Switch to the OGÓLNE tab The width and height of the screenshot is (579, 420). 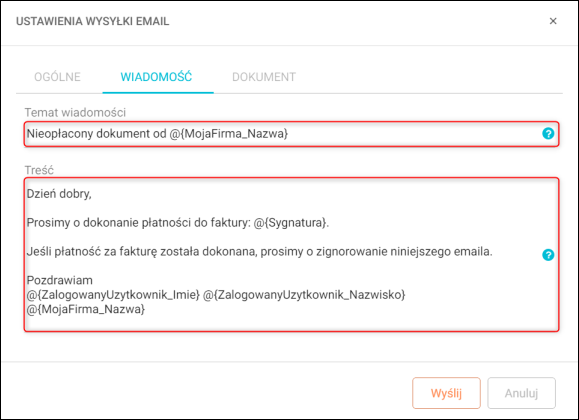57,77
